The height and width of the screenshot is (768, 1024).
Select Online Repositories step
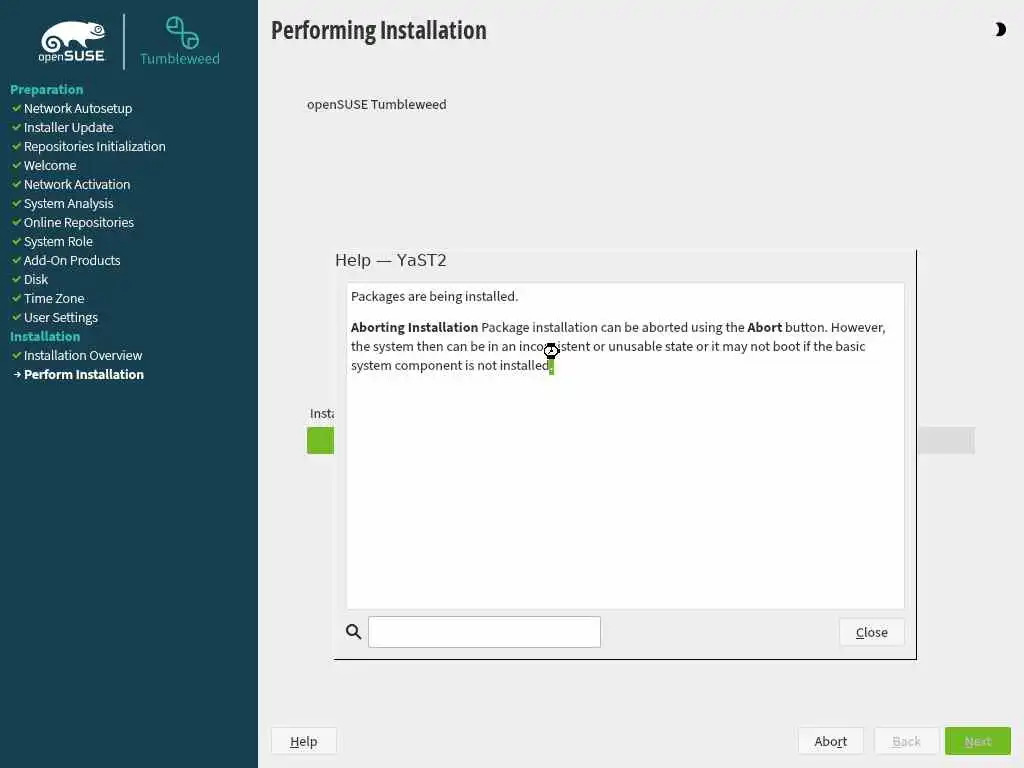pos(79,222)
